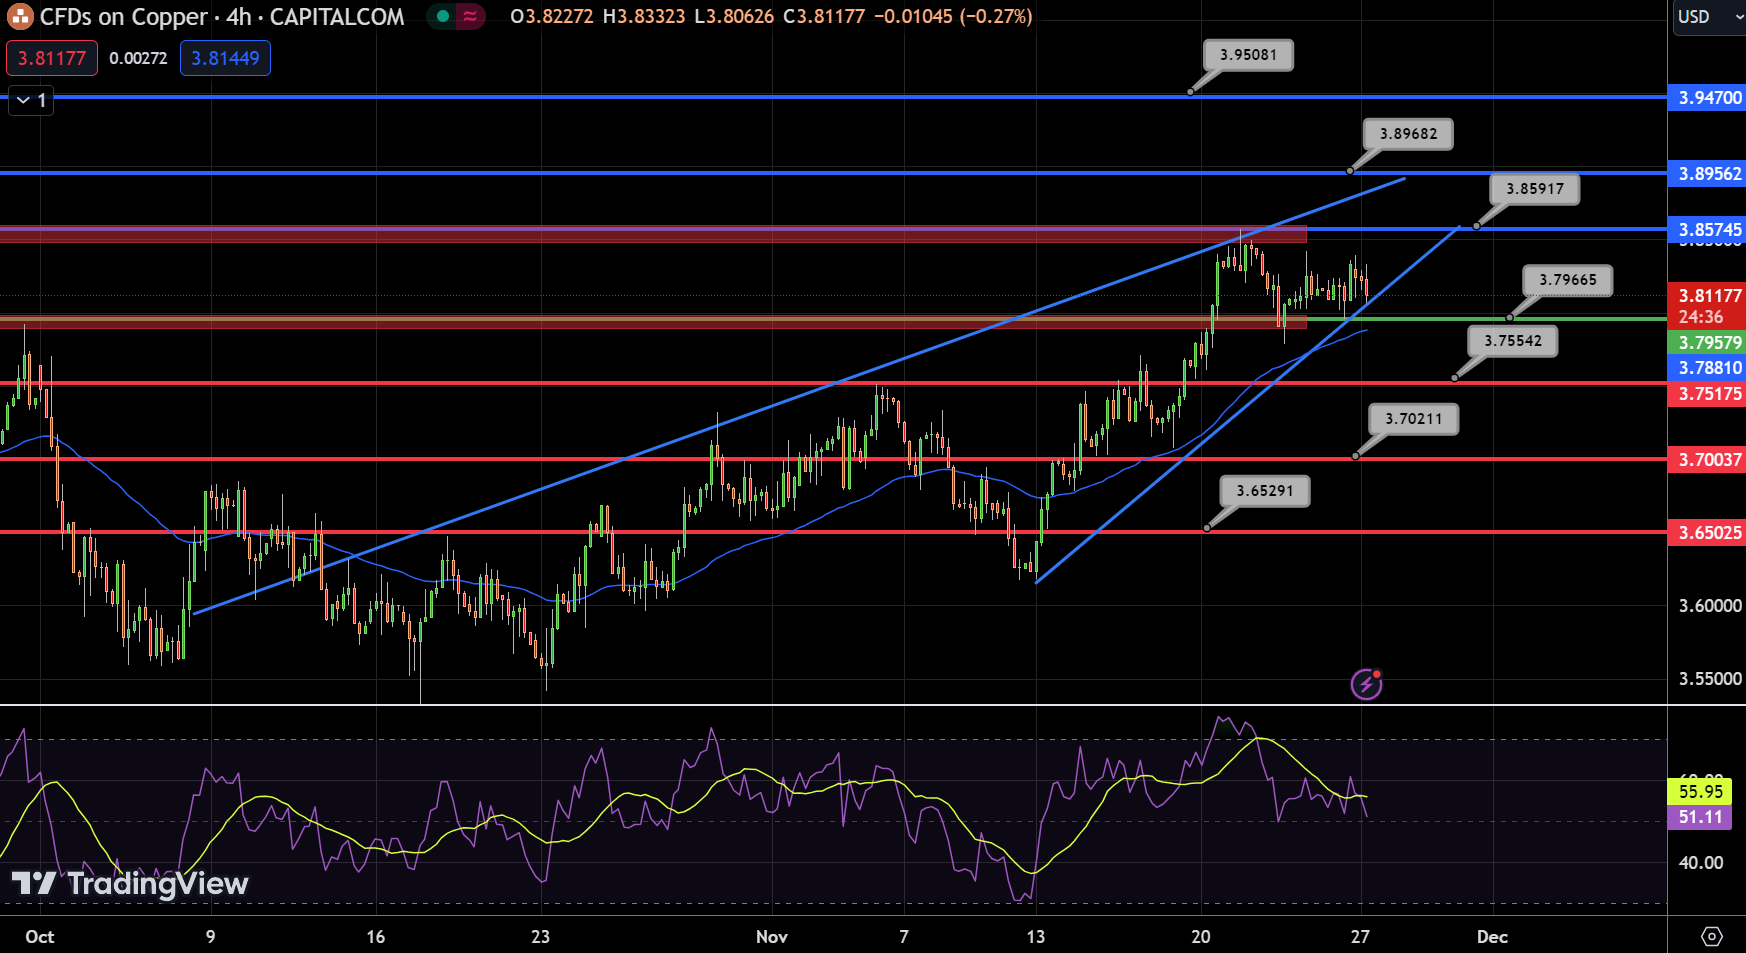Select the 3.65291 price callout label
This screenshot has width=1746, height=953.
pyautogui.click(x=1265, y=491)
